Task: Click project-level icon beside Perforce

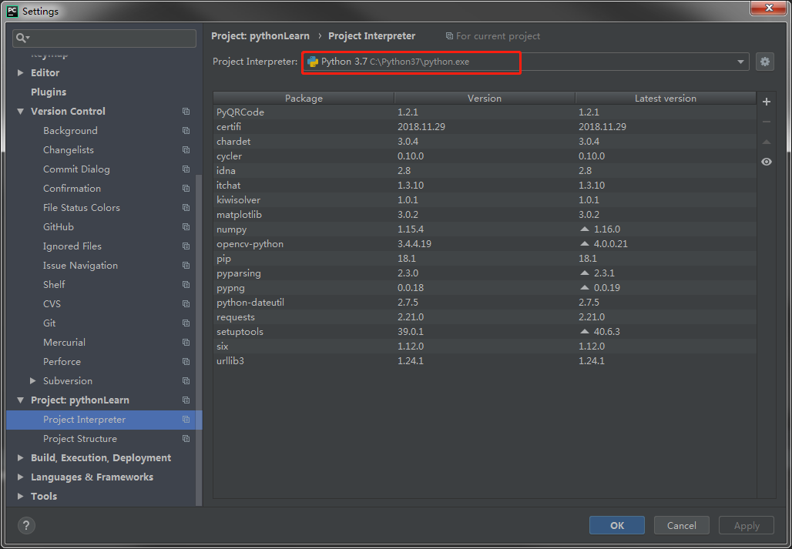Action: point(186,362)
